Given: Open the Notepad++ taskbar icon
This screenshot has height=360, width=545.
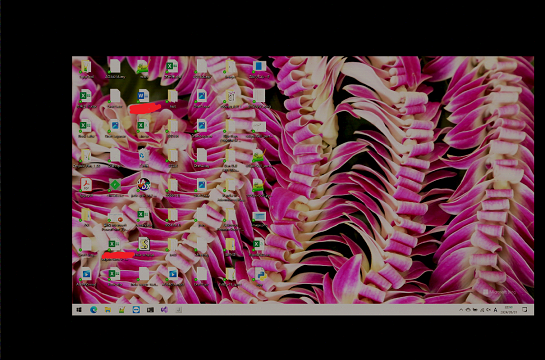Looking at the screenshot, I should pyautogui.click(x=122, y=310).
